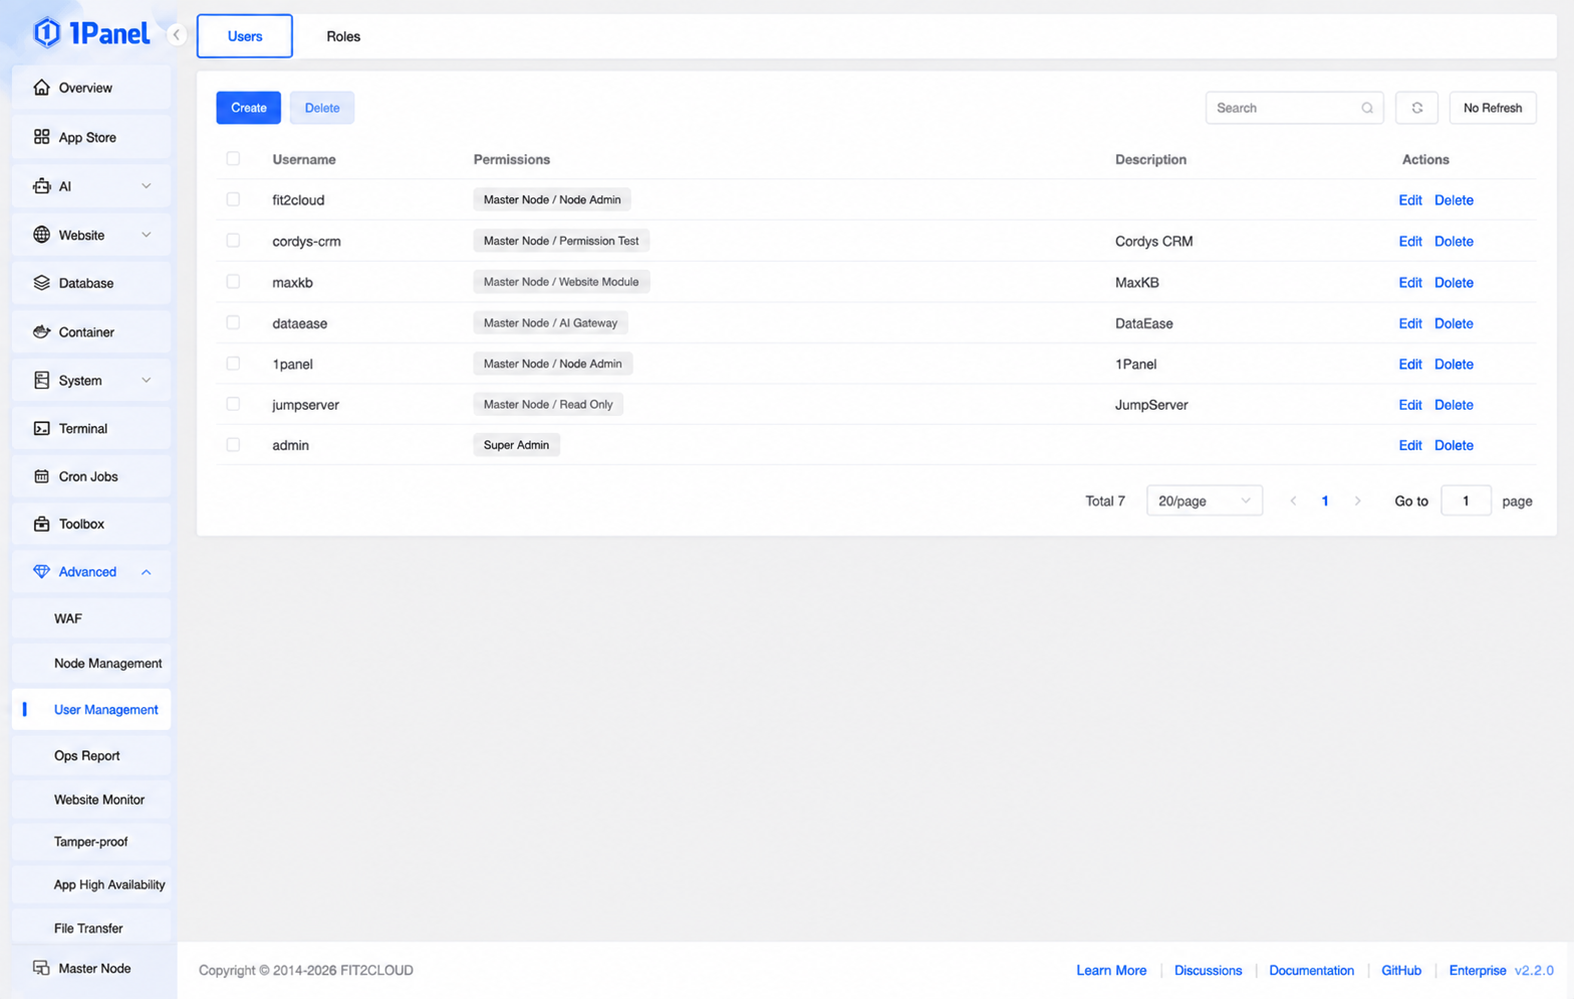Open App Store via the grid icon

[x=41, y=137]
